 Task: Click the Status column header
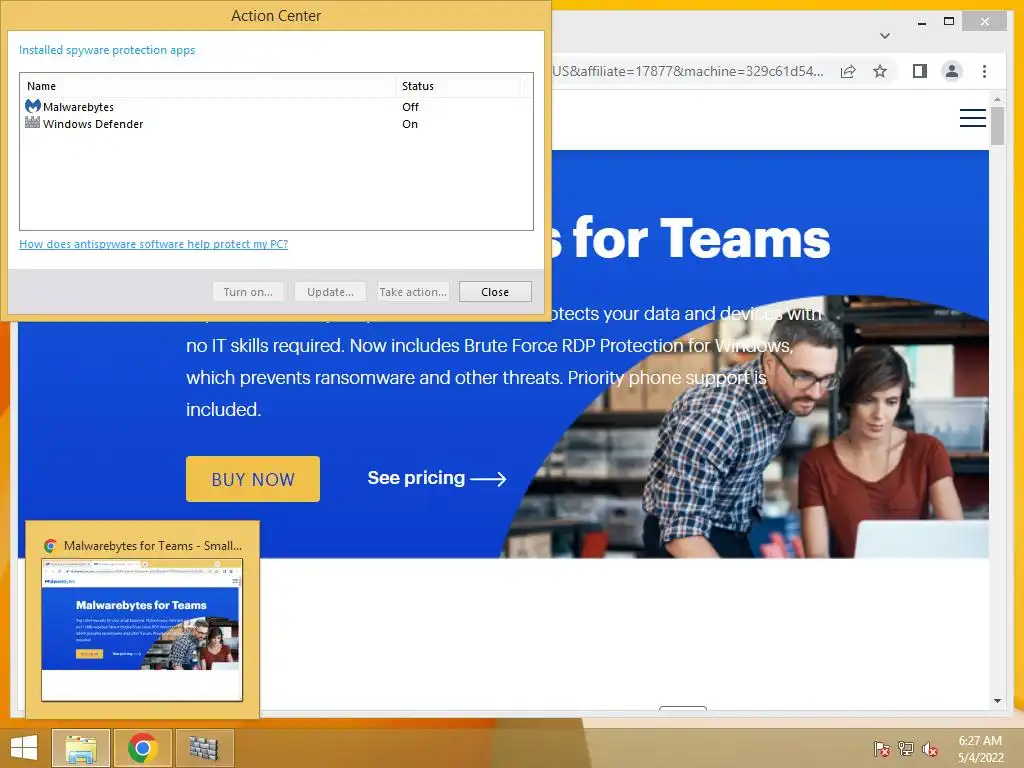[x=457, y=86]
